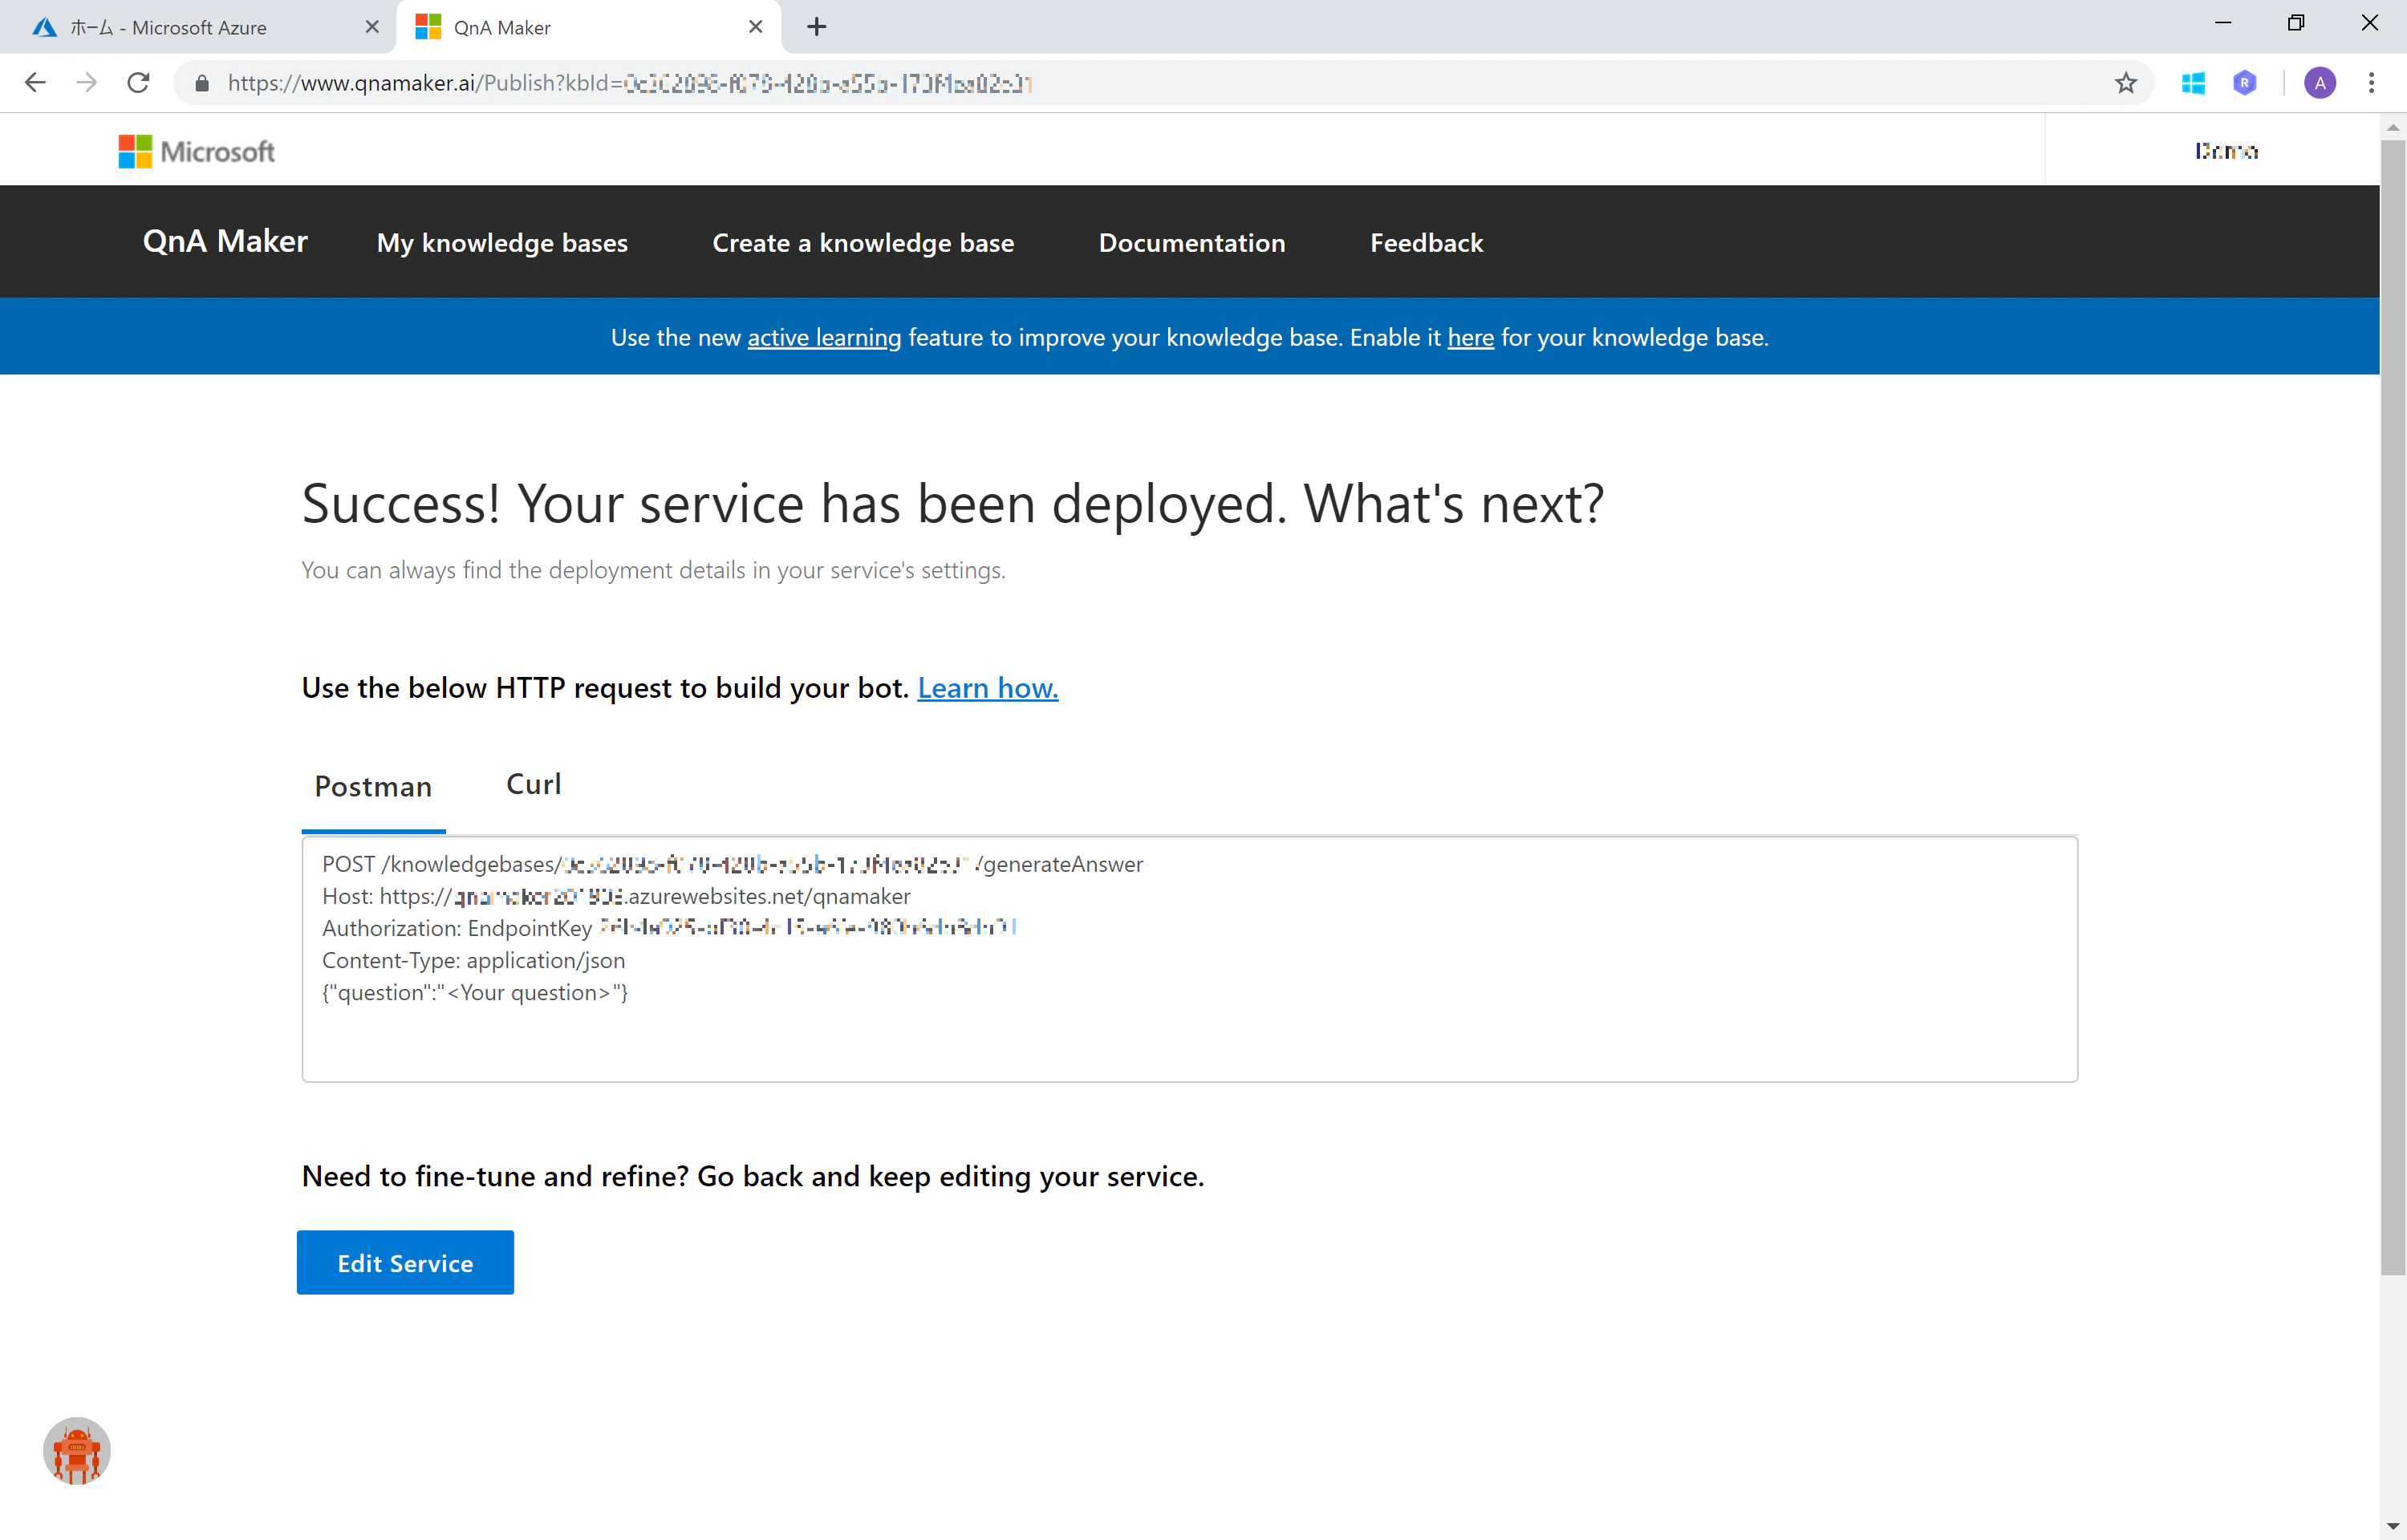Click the account name in the header
Viewport: 2407px width, 1540px height.
(x=2226, y=151)
